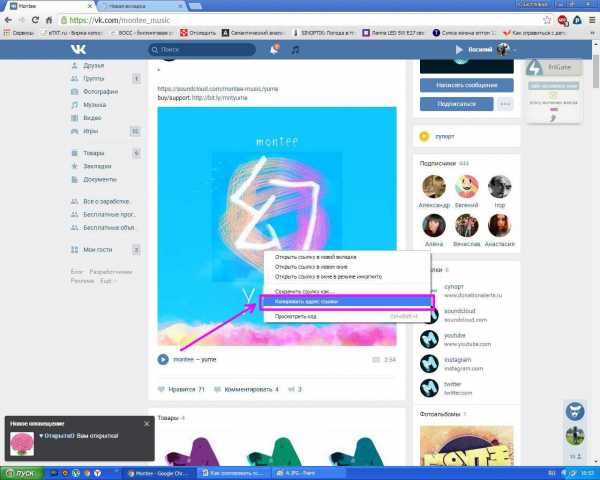Bookmark this page with the star icon
The height and width of the screenshot is (480, 600).
pyautogui.click(x=547, y=20)
